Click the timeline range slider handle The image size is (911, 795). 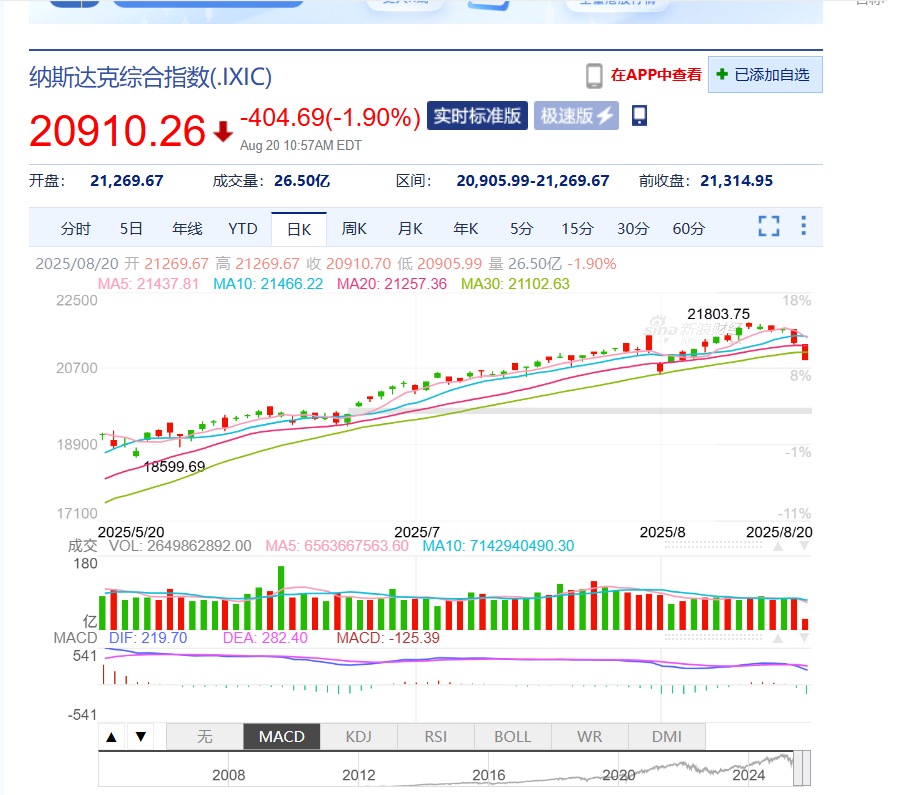coord(802,768)
